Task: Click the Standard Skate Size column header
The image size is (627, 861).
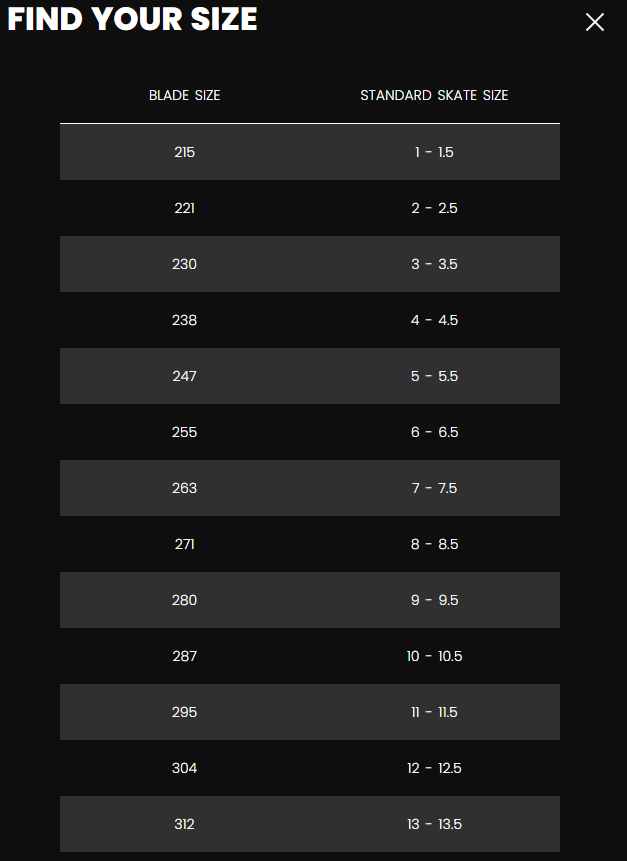Action: pyautogui.click(x=434, y=96)
